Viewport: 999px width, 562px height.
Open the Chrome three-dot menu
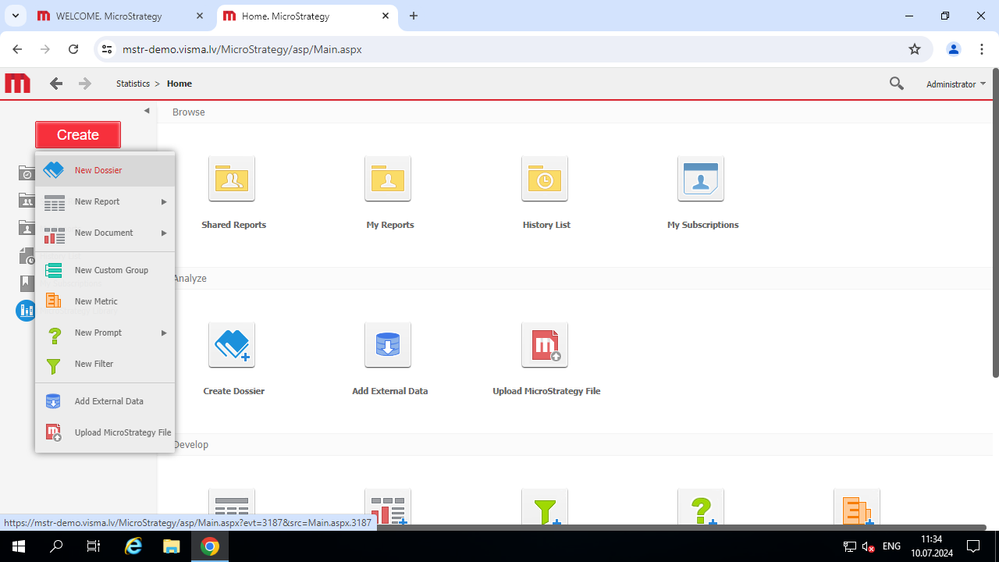pos(981,49)
